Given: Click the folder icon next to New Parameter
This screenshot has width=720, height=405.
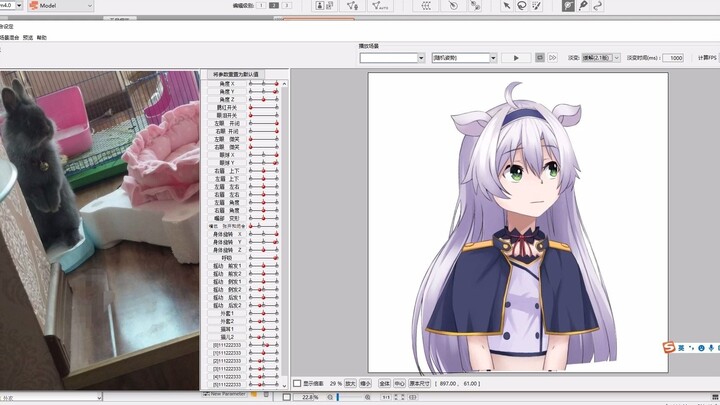Looking at the screenshot, I should (254, 394).
